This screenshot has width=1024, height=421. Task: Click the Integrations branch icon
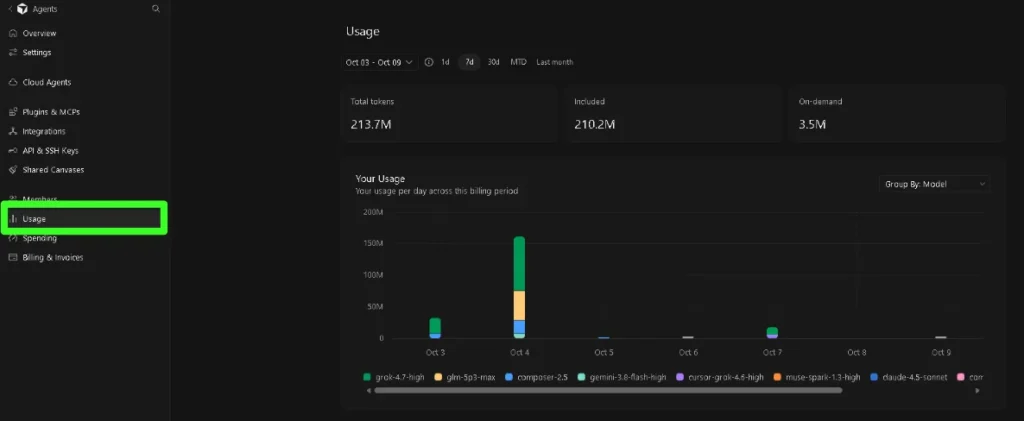(13, 131)
